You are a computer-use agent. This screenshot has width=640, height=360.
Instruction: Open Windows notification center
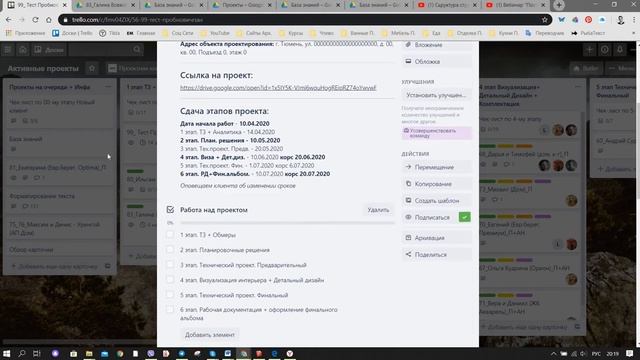[x=630, y=353]
